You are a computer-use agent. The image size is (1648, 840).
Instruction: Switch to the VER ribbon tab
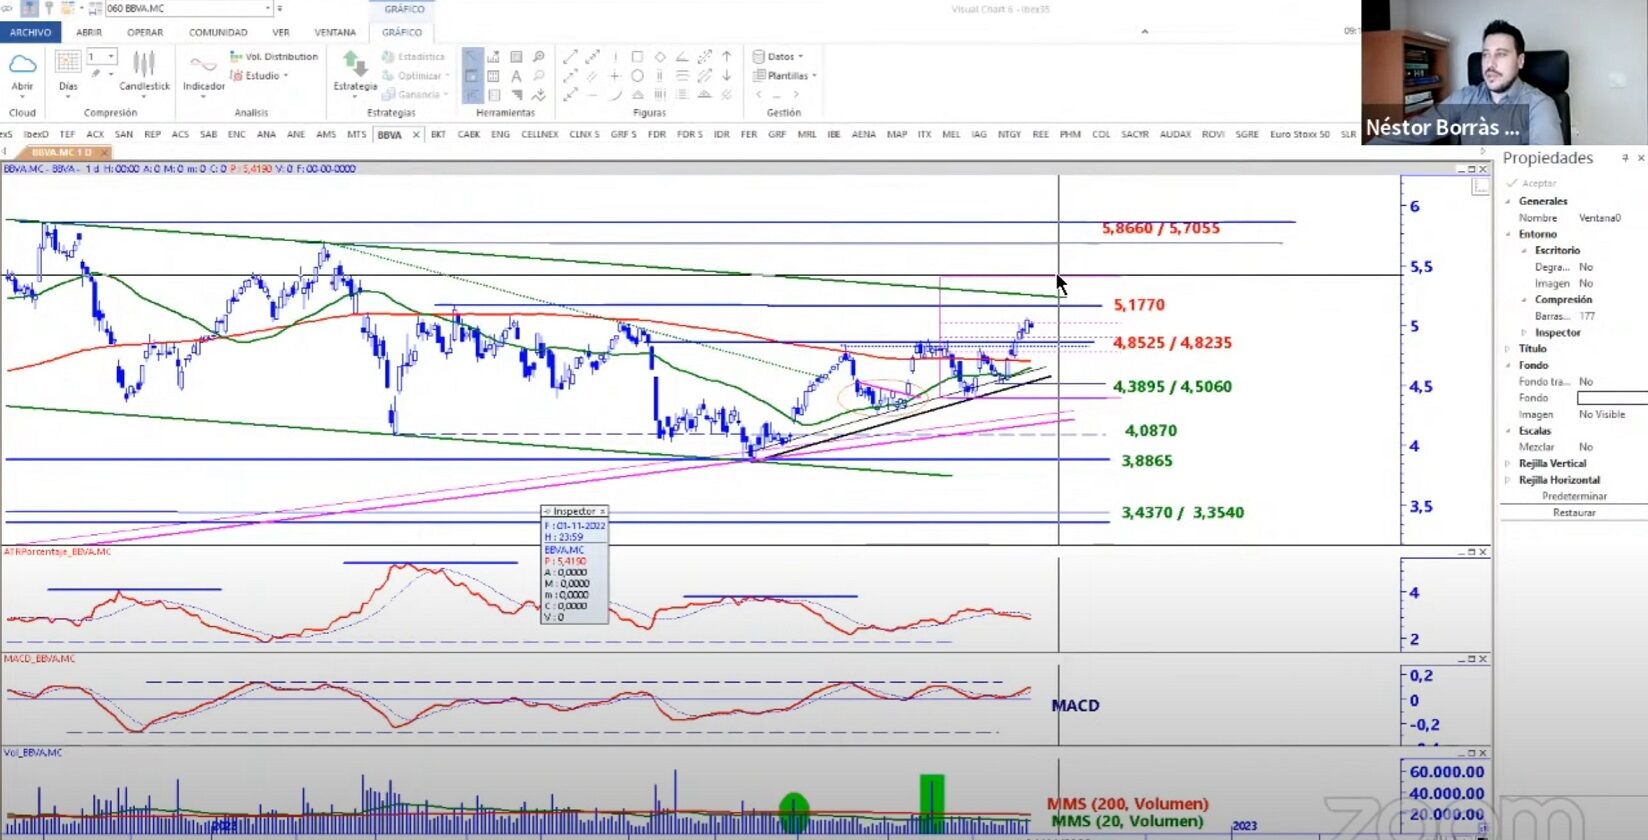coord(281,32)
